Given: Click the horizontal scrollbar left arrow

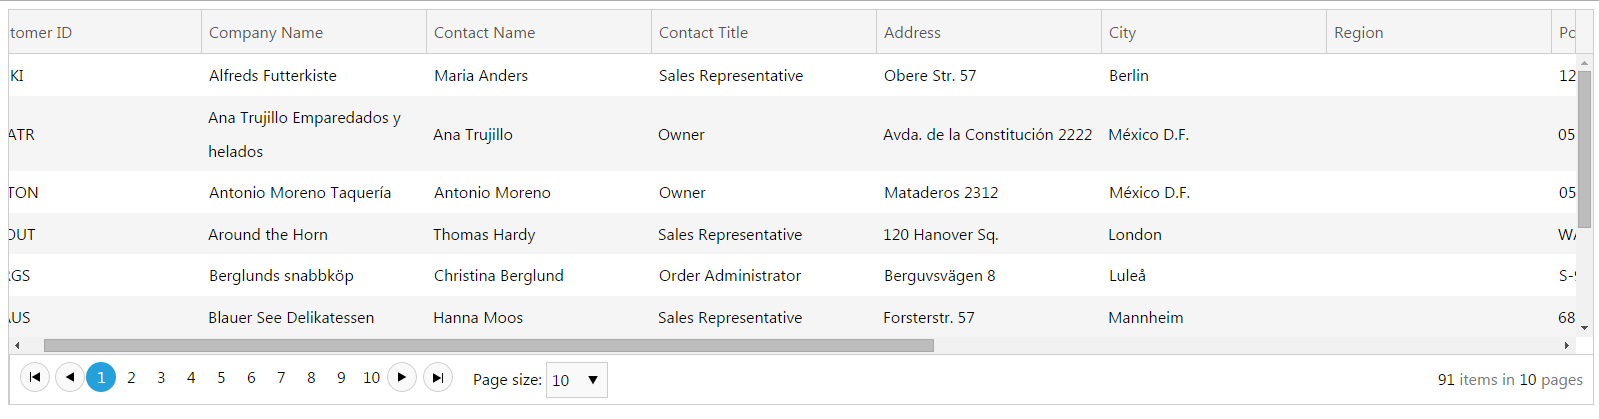Looking at the screenshot, I should pos(17,345).
